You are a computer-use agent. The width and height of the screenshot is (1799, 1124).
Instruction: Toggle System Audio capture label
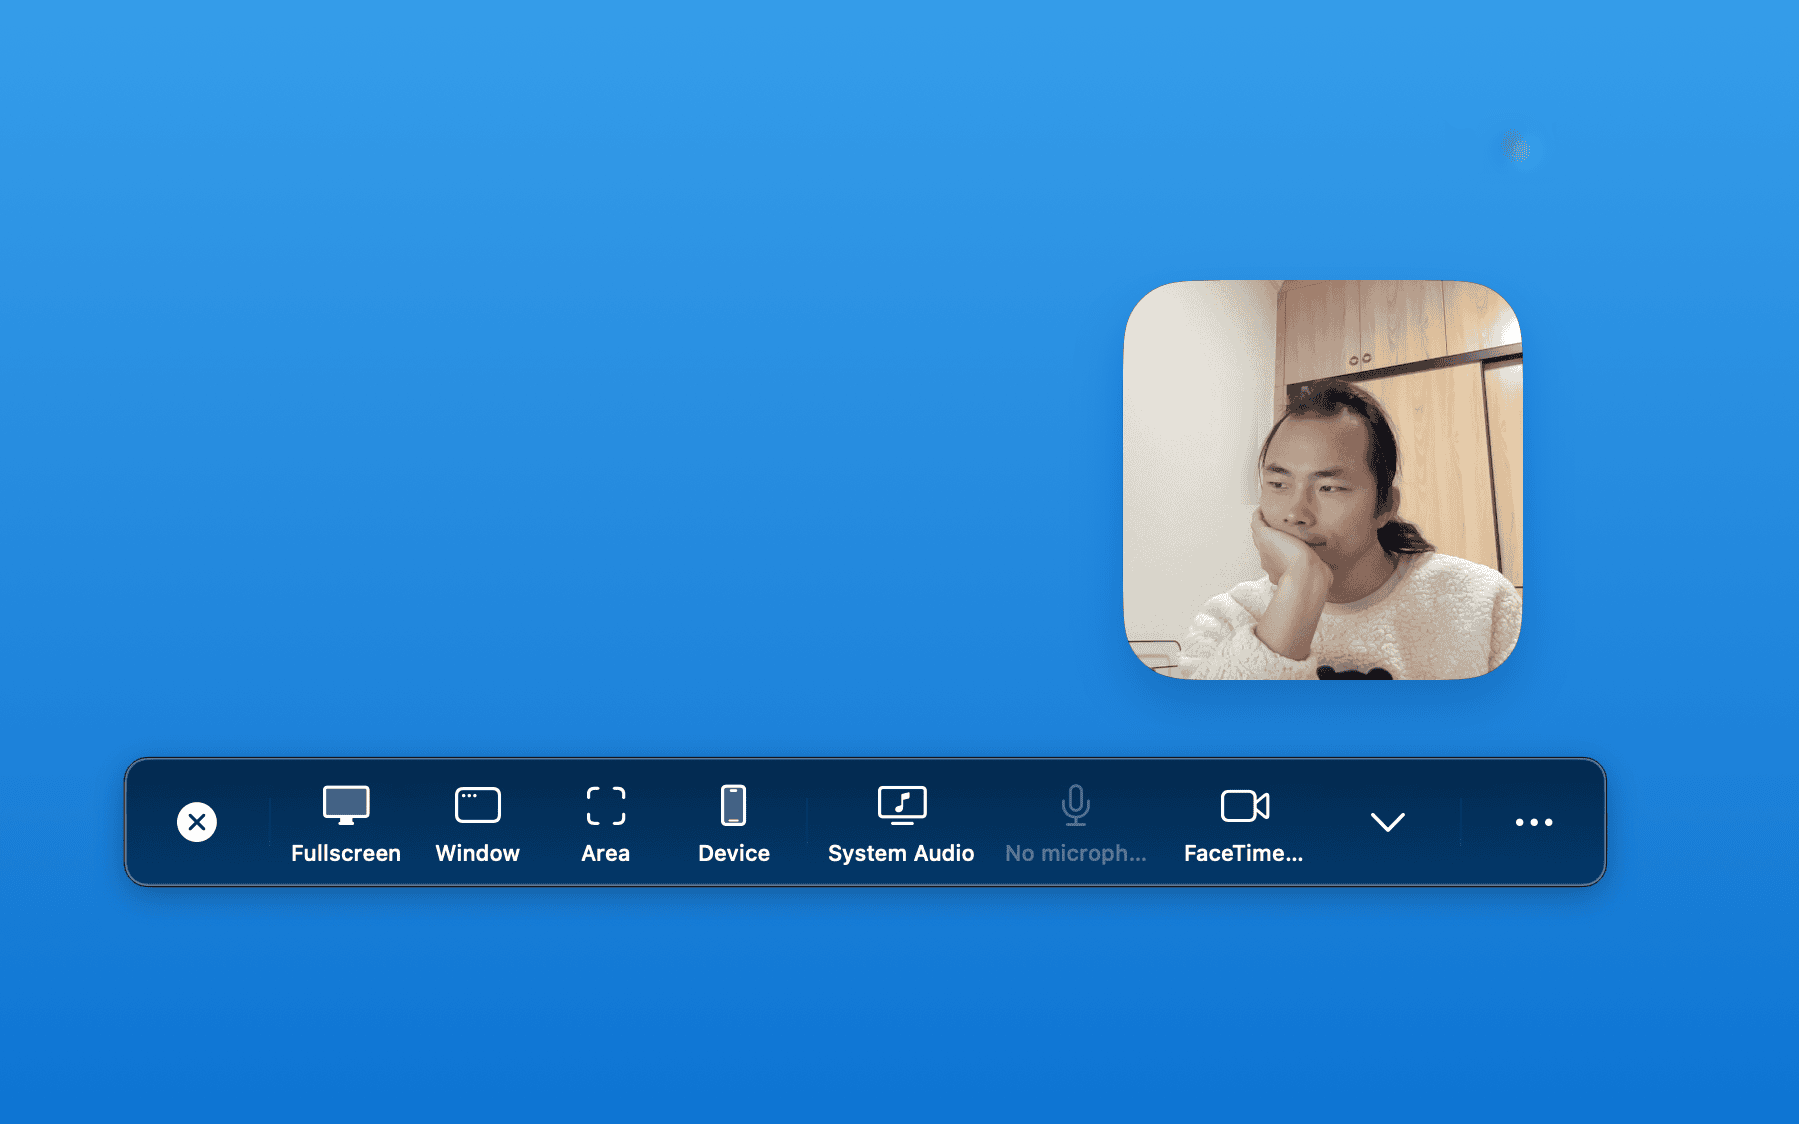tap(901, 853)
